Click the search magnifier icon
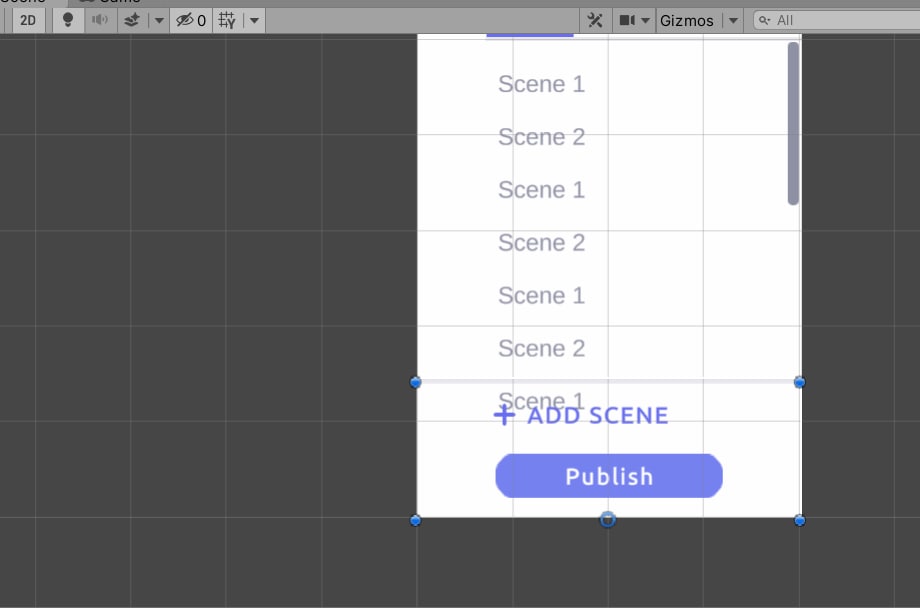Image resolution: width=920 pixels, height=608 pixels. [x=765, y=21]
